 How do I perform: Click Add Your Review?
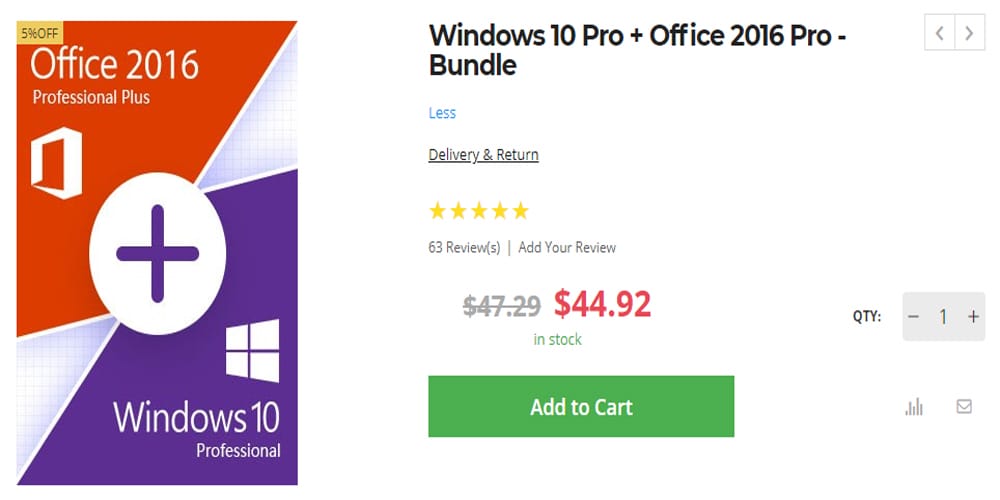[567, 248]
